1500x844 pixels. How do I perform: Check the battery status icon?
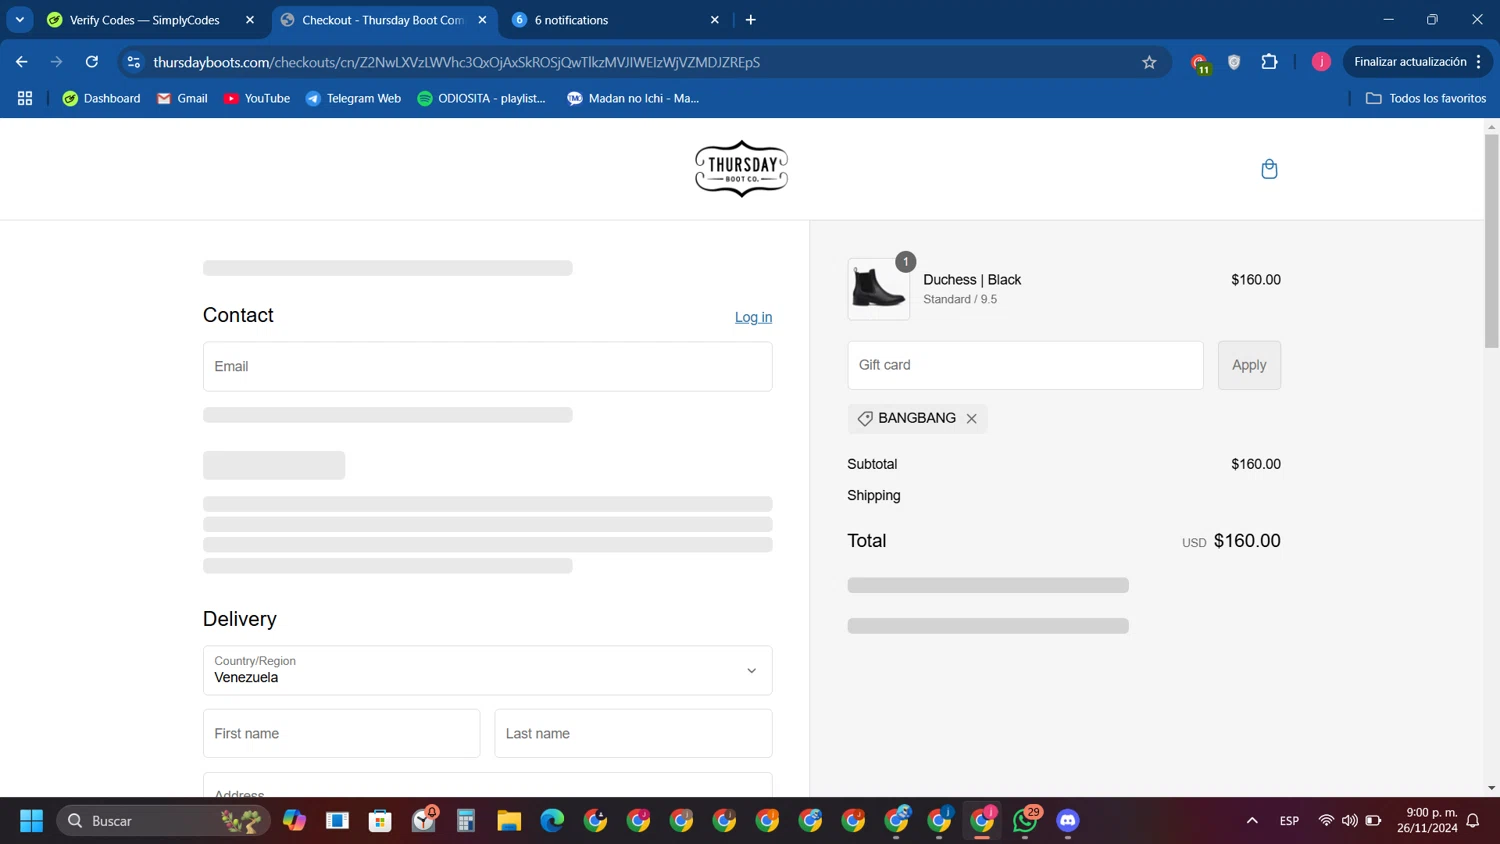[1374, 821]
